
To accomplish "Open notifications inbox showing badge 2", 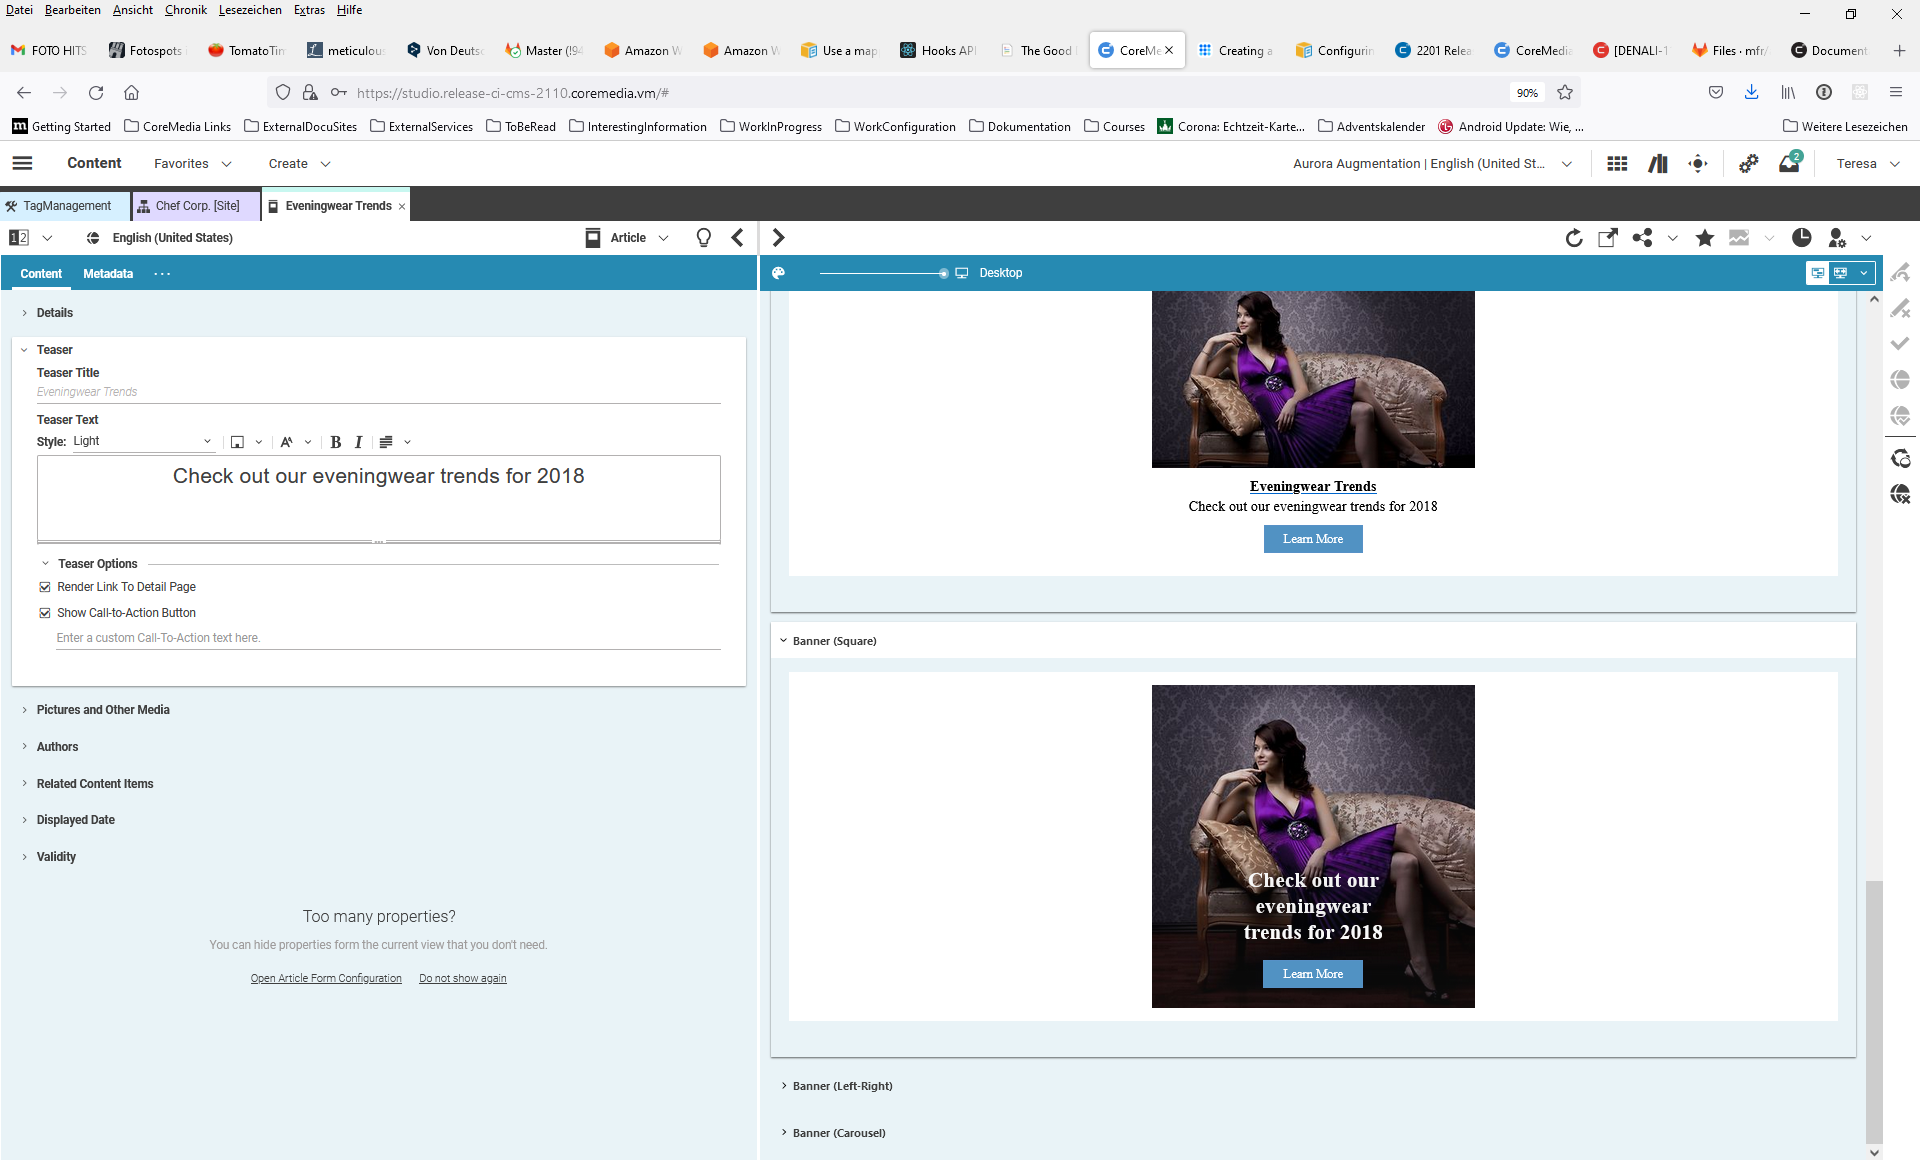I will click(1789, 163).
